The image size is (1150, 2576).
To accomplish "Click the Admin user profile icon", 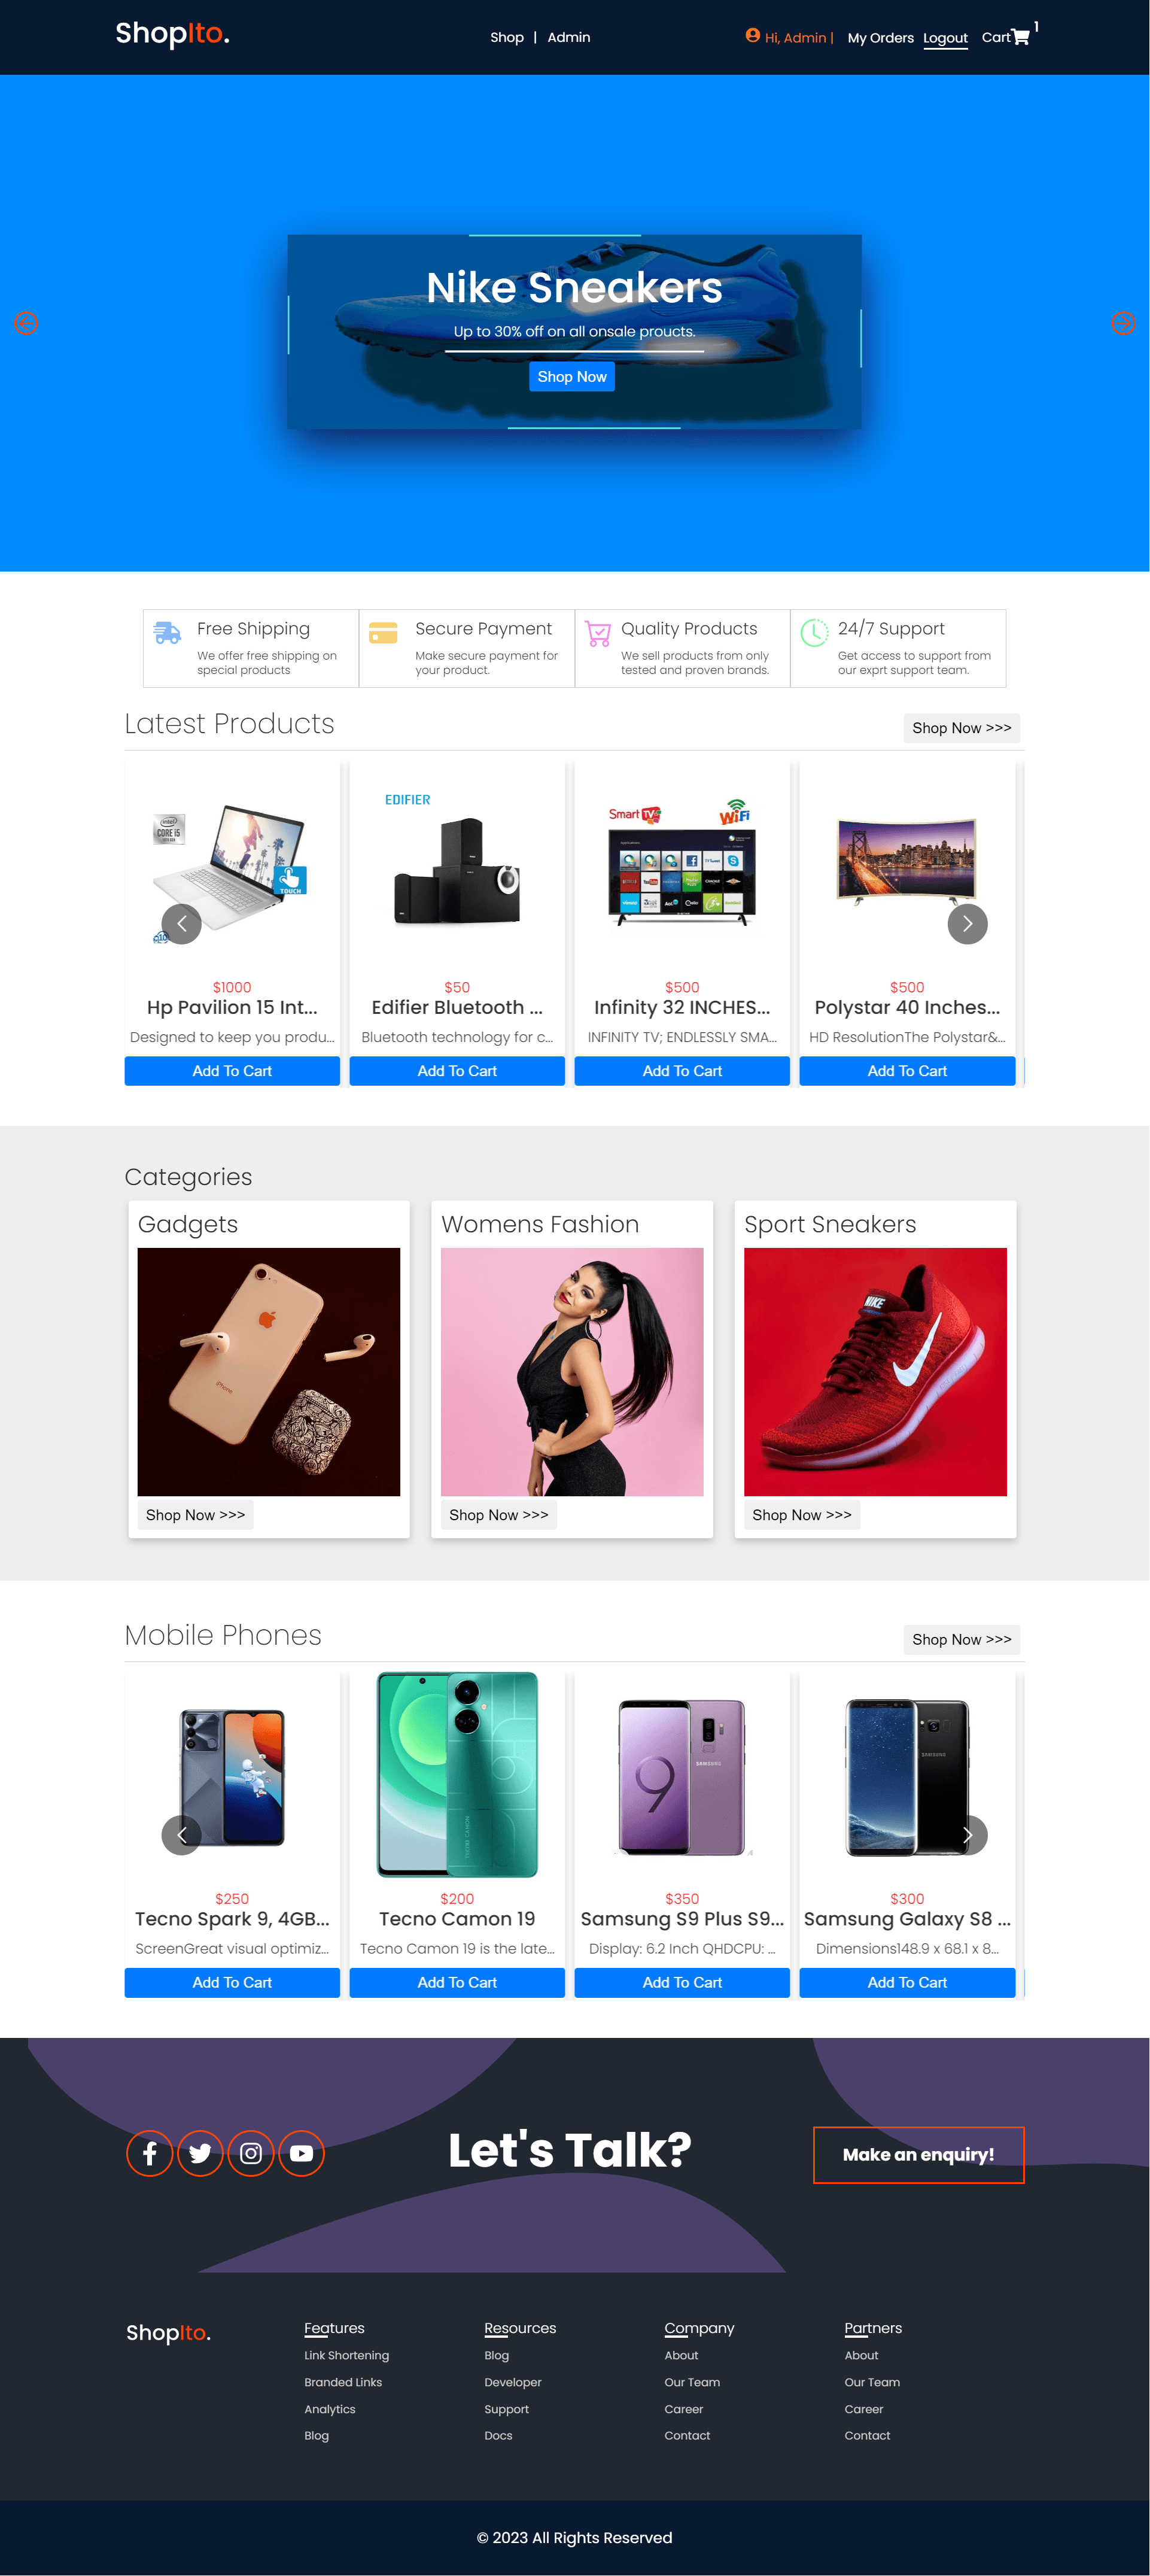I will (753, 36).
